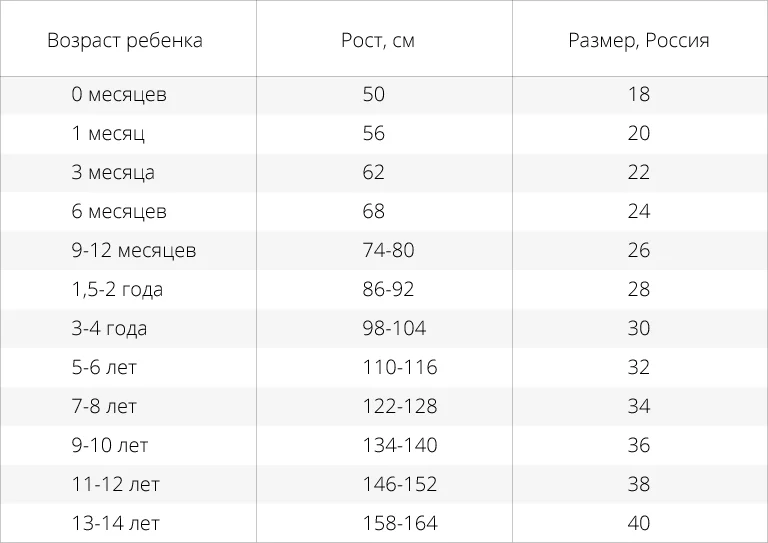The height and width of the screenshot is (543, 768).
Task: Select the "0 месяцев" age cell
Action: pyautogui.click(x=119, y=95)
